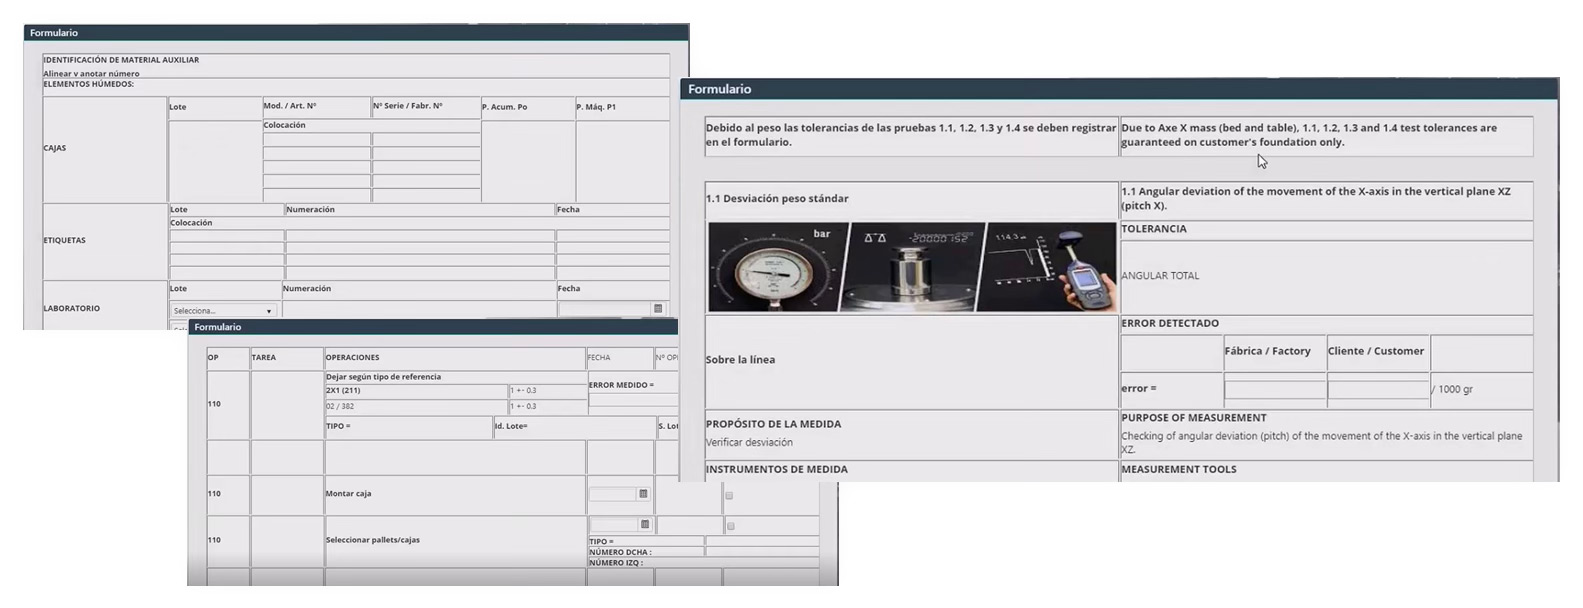Select 'Verificar desviación' text
Screen dimensions: 1583x608
[749, 442]
